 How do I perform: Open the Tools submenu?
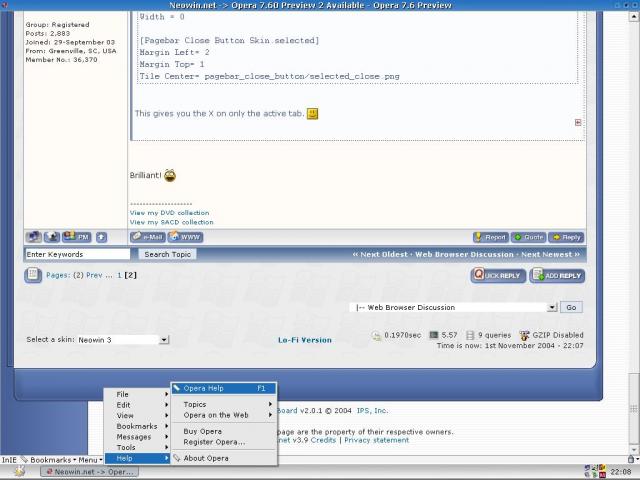coord(137,447)
